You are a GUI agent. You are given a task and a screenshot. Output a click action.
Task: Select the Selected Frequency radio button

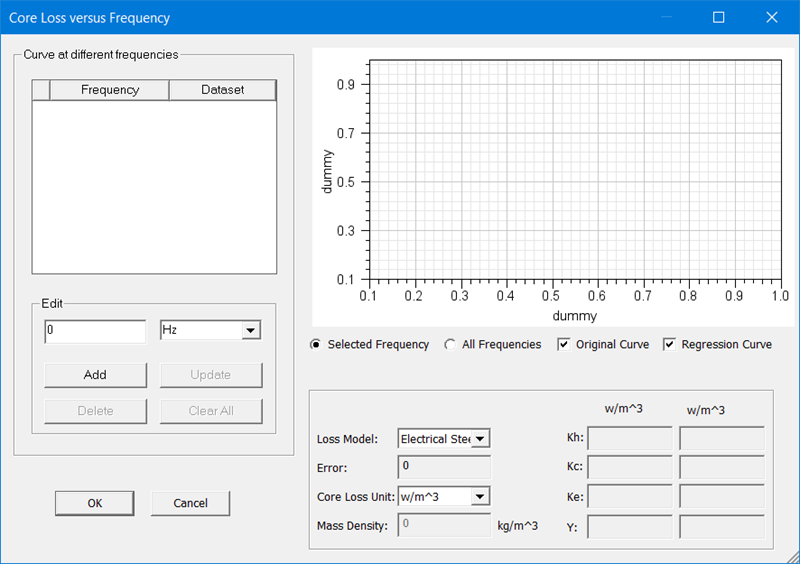(317, 345)
